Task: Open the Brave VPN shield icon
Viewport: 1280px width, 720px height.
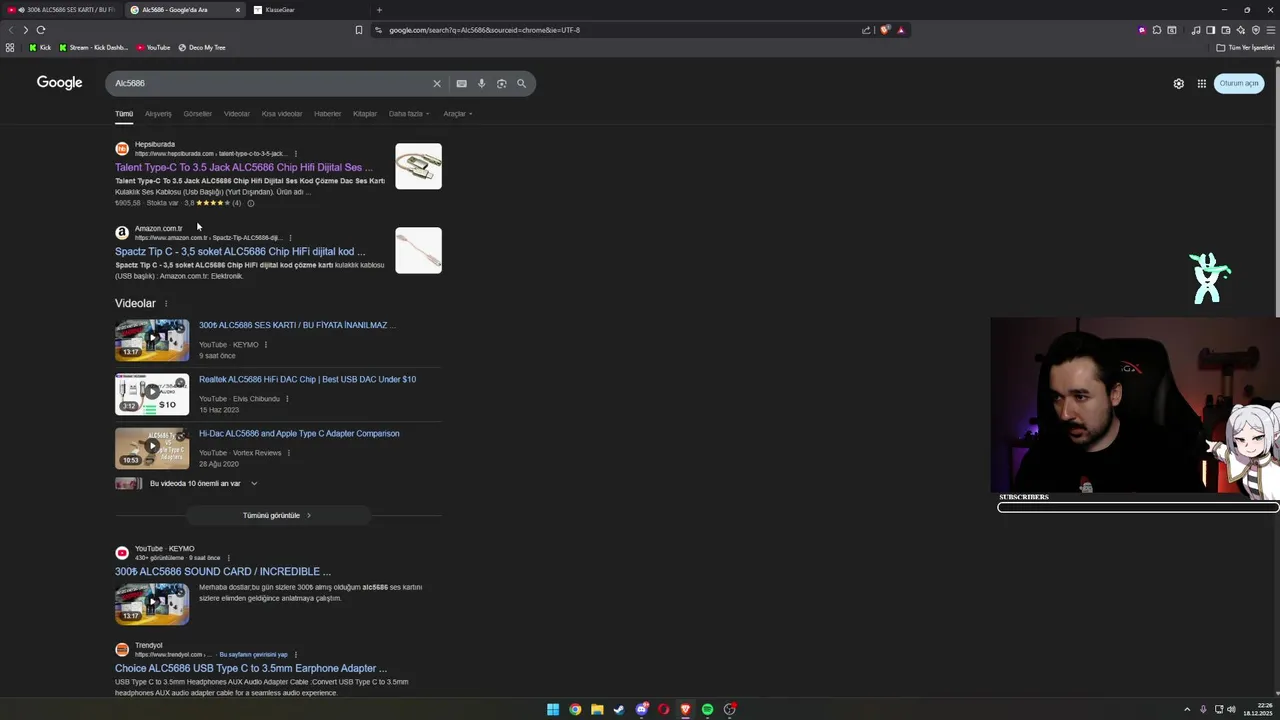Action: click(1256, 30)
